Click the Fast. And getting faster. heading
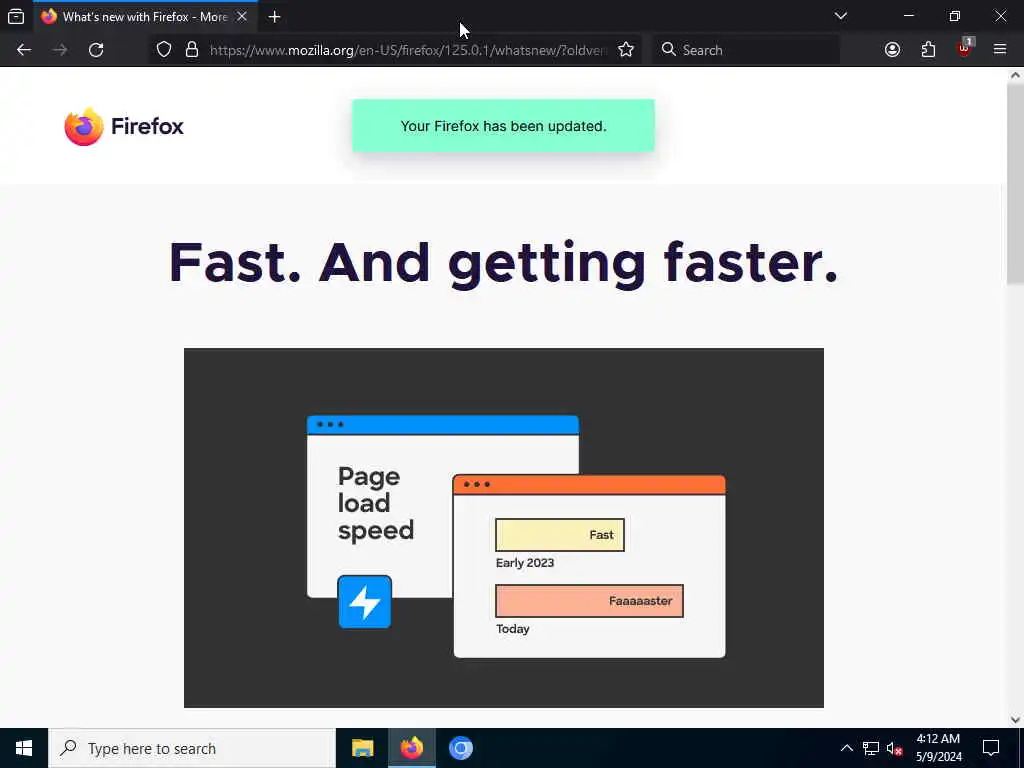The image size is (1024, 768). click(504, 263)
